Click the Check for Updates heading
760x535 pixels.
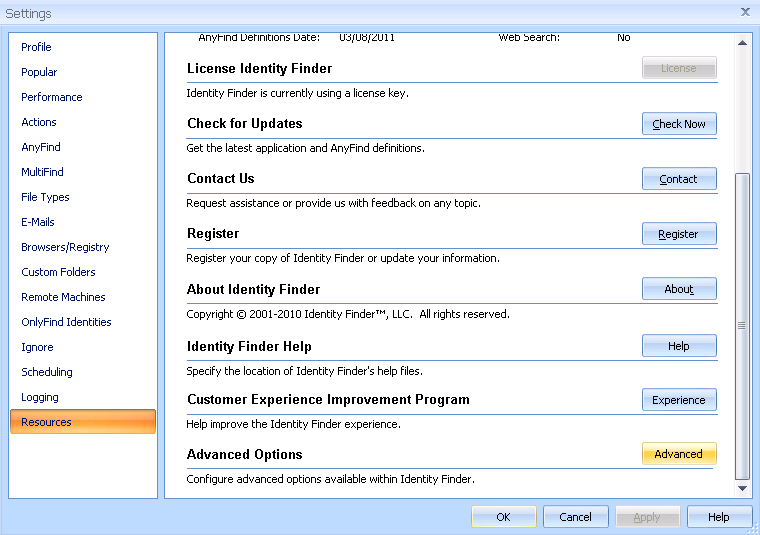click(245, 124)
